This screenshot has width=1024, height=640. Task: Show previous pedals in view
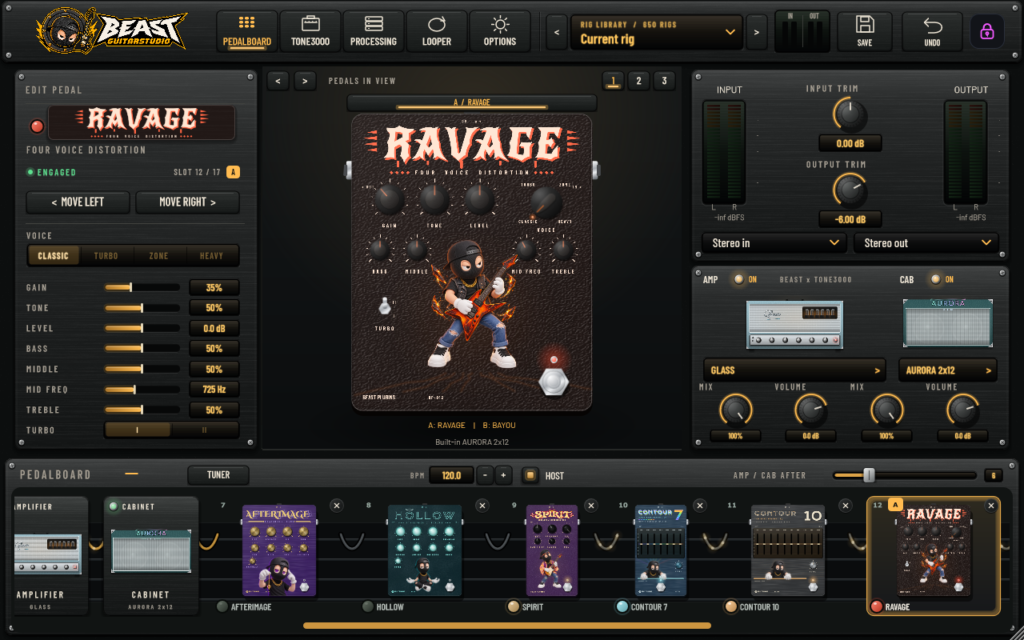click(278, 81)
